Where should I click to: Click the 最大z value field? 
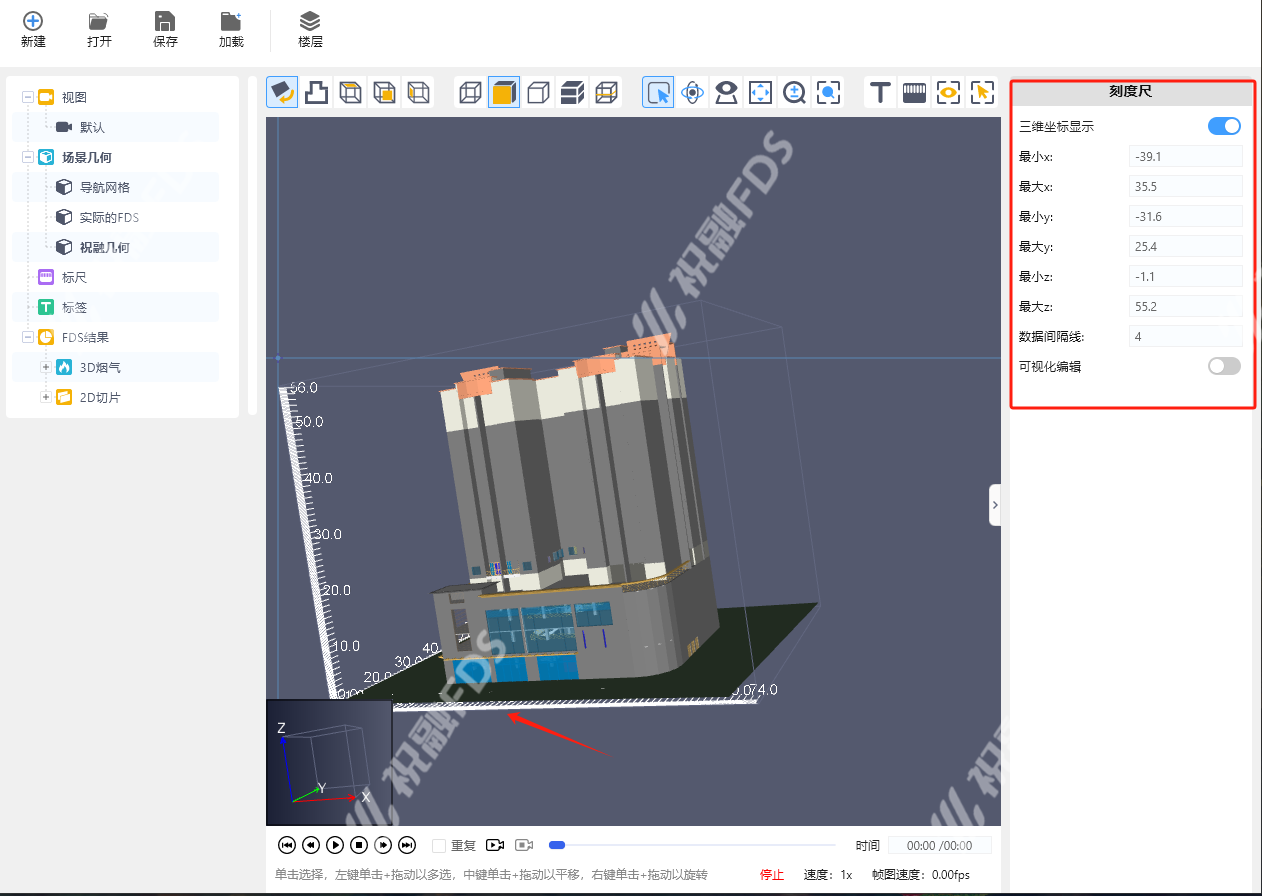[1185, 306]
